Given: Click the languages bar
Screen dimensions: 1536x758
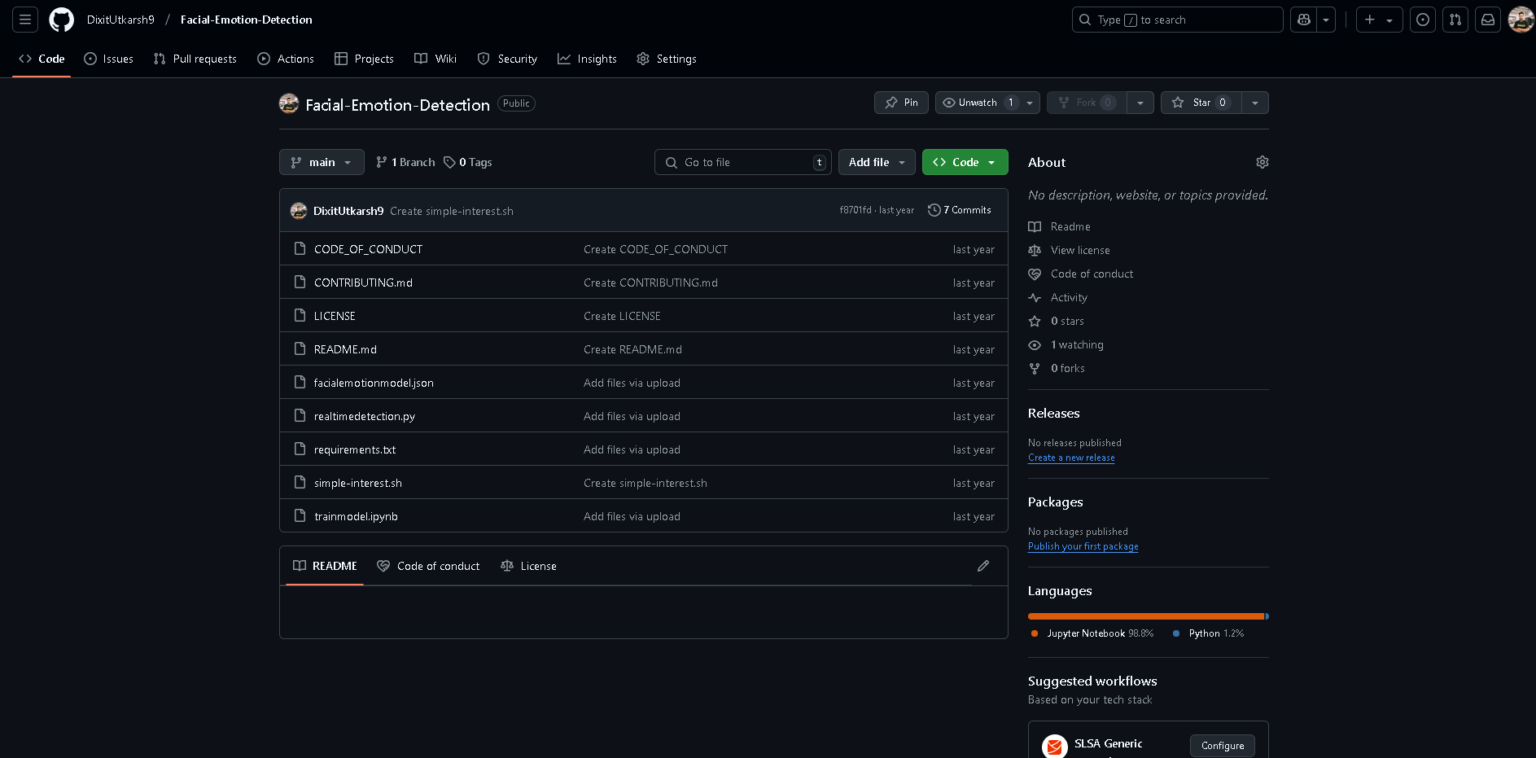Looking at the screenshot, I should click(1148, 616).
